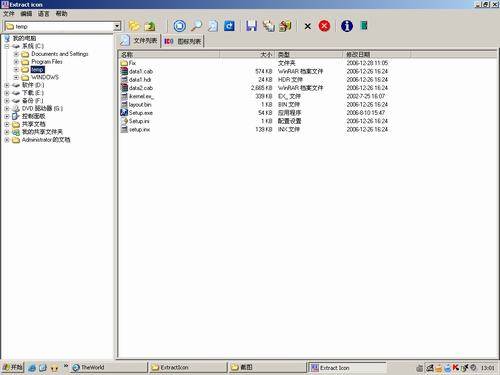Expand the DVD 驱动器 (G:) node
Screen dimensions: 500x375
click(7, 108)
